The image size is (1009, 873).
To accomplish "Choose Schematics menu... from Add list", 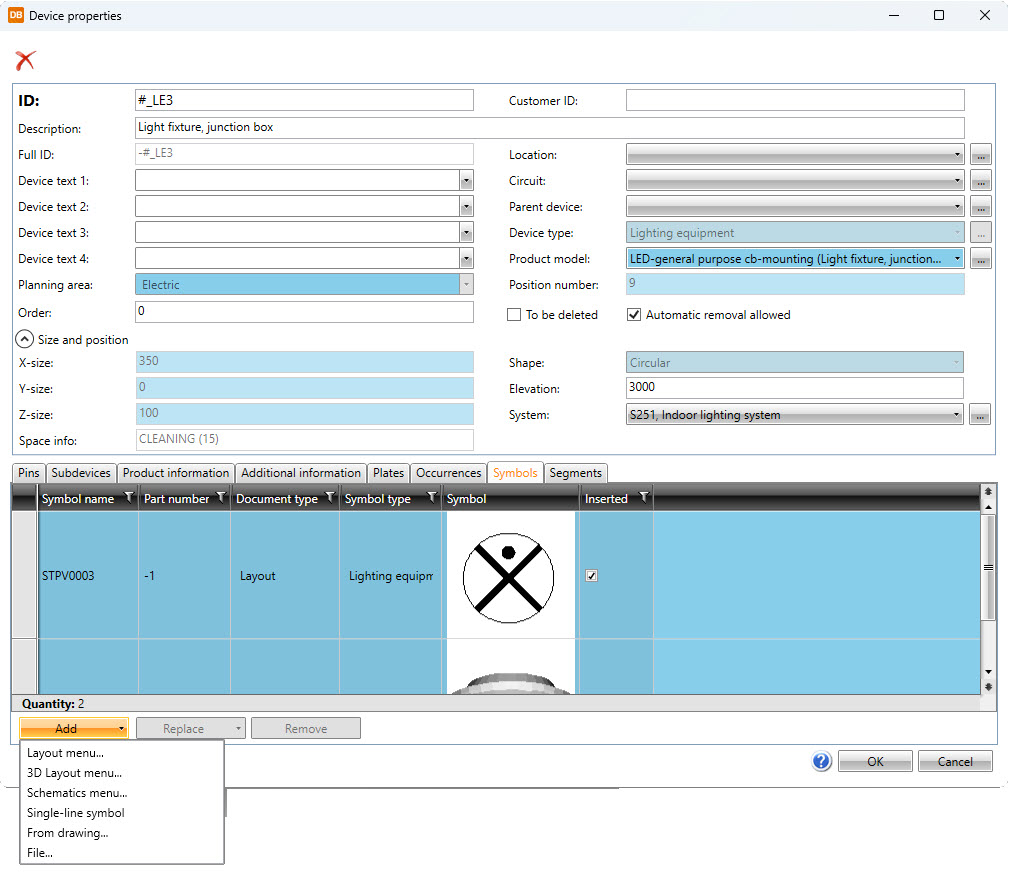I will point(77,793).
